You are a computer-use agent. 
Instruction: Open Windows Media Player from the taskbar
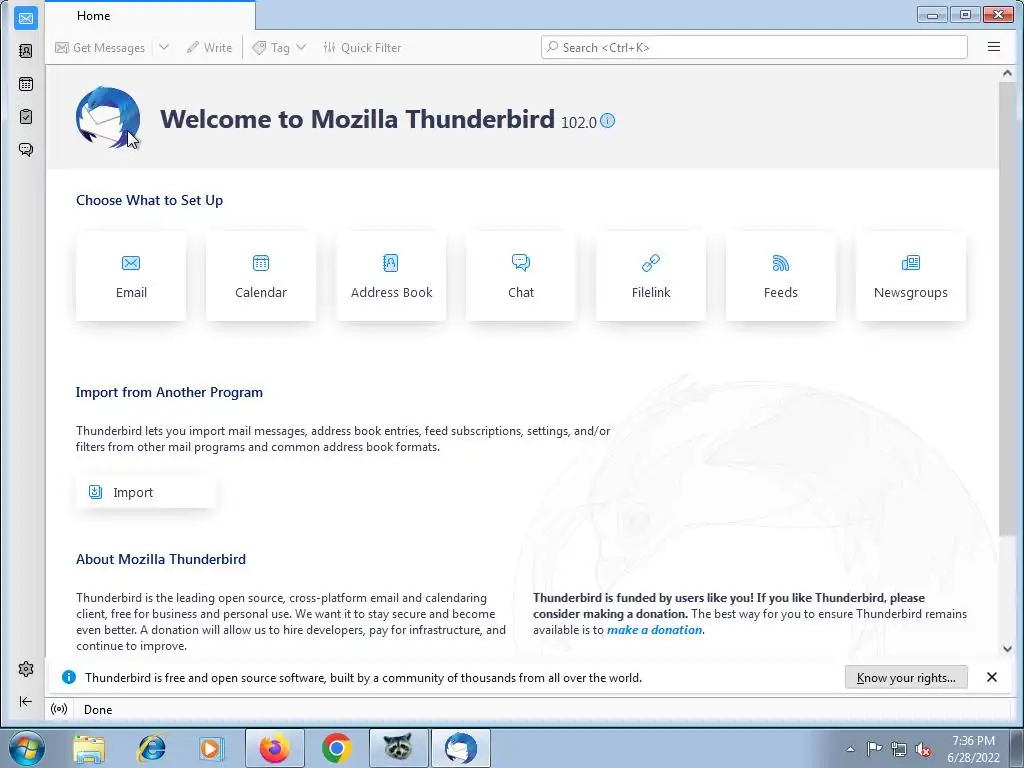[x=212, y=748]
